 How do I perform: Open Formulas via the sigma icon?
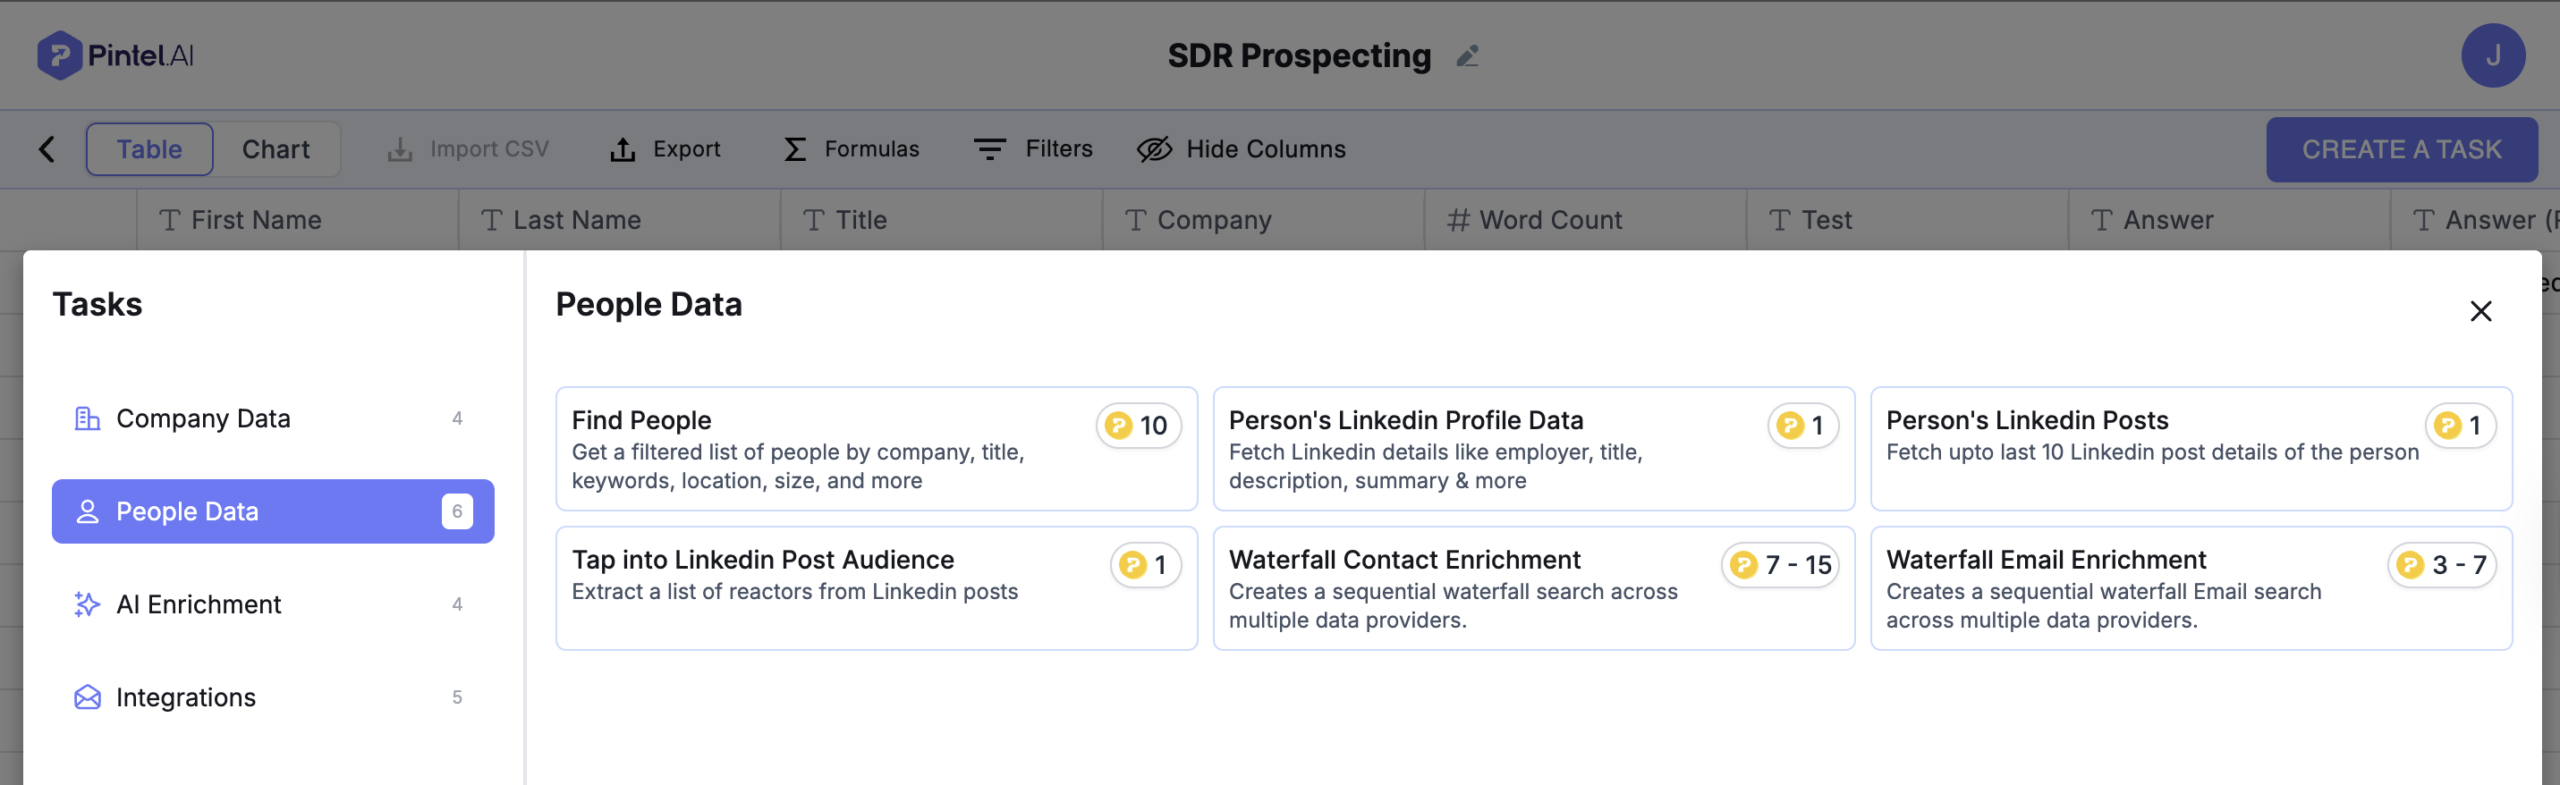tap(795, 149)
